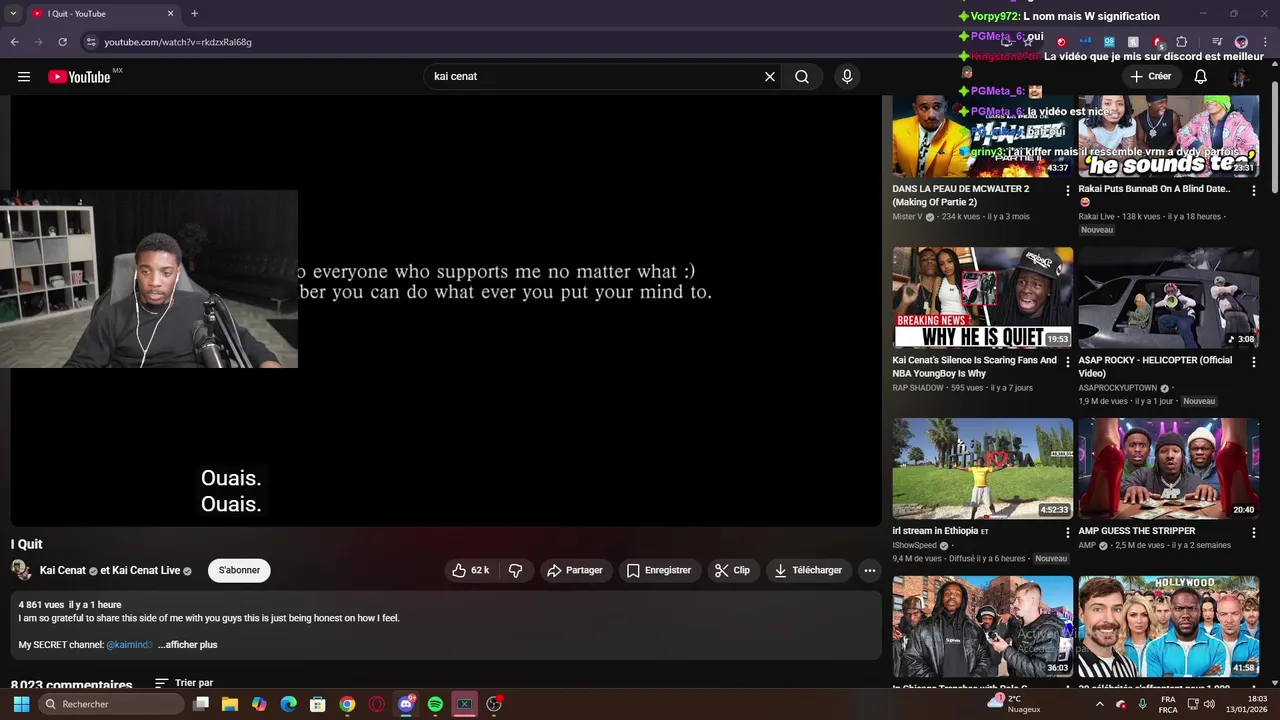The height and width of the screenshot is (720, 1280).
Task: Open 'WHY HE IS QUIET' video thumbnail
Action: pyautogui.click(x=982, y=297)
